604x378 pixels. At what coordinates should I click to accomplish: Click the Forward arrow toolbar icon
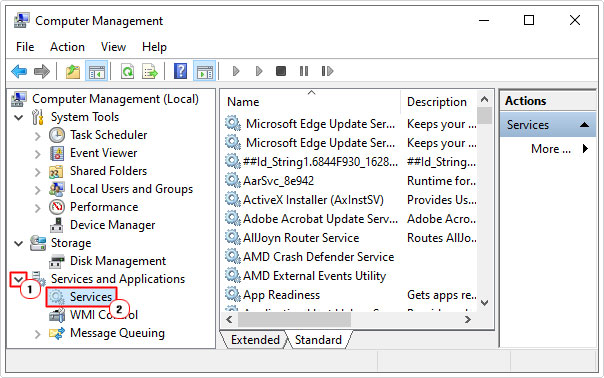(x=42, y=71)
